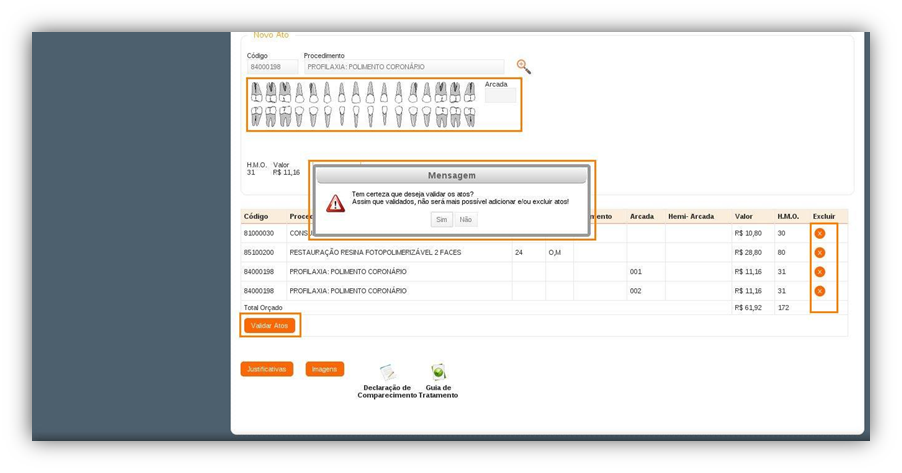Open the Guia de Tratamento icon
Screen dimensions: 902x473
(438, 372)
